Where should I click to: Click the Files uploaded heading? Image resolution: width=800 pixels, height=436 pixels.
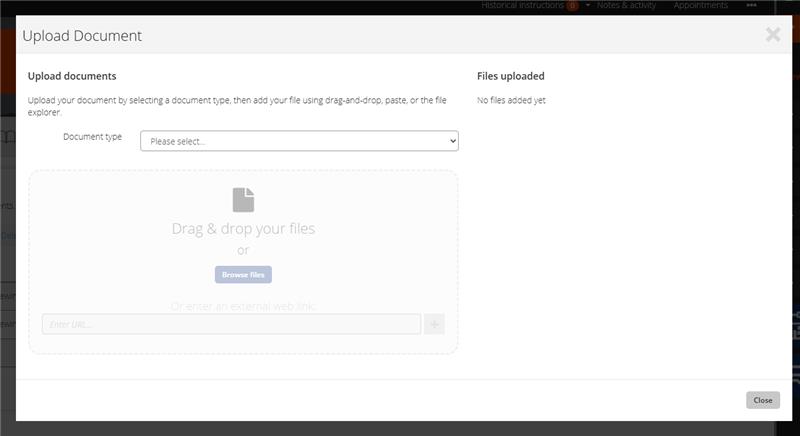coord(510,76)
